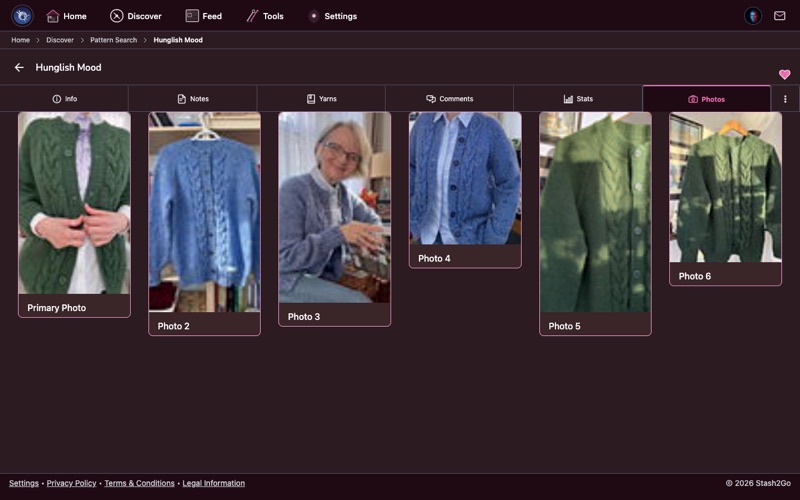Open the Terms & Conditions footer link
800x500 pixels.
pyautogui.click(x=139, y=483)
